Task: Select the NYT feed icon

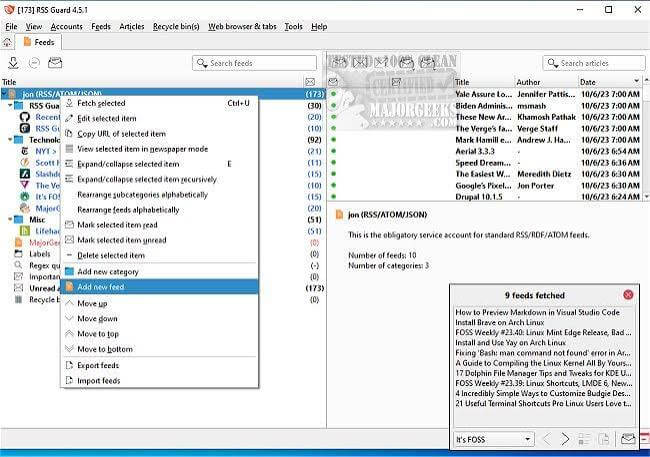Action: (25, 151)
